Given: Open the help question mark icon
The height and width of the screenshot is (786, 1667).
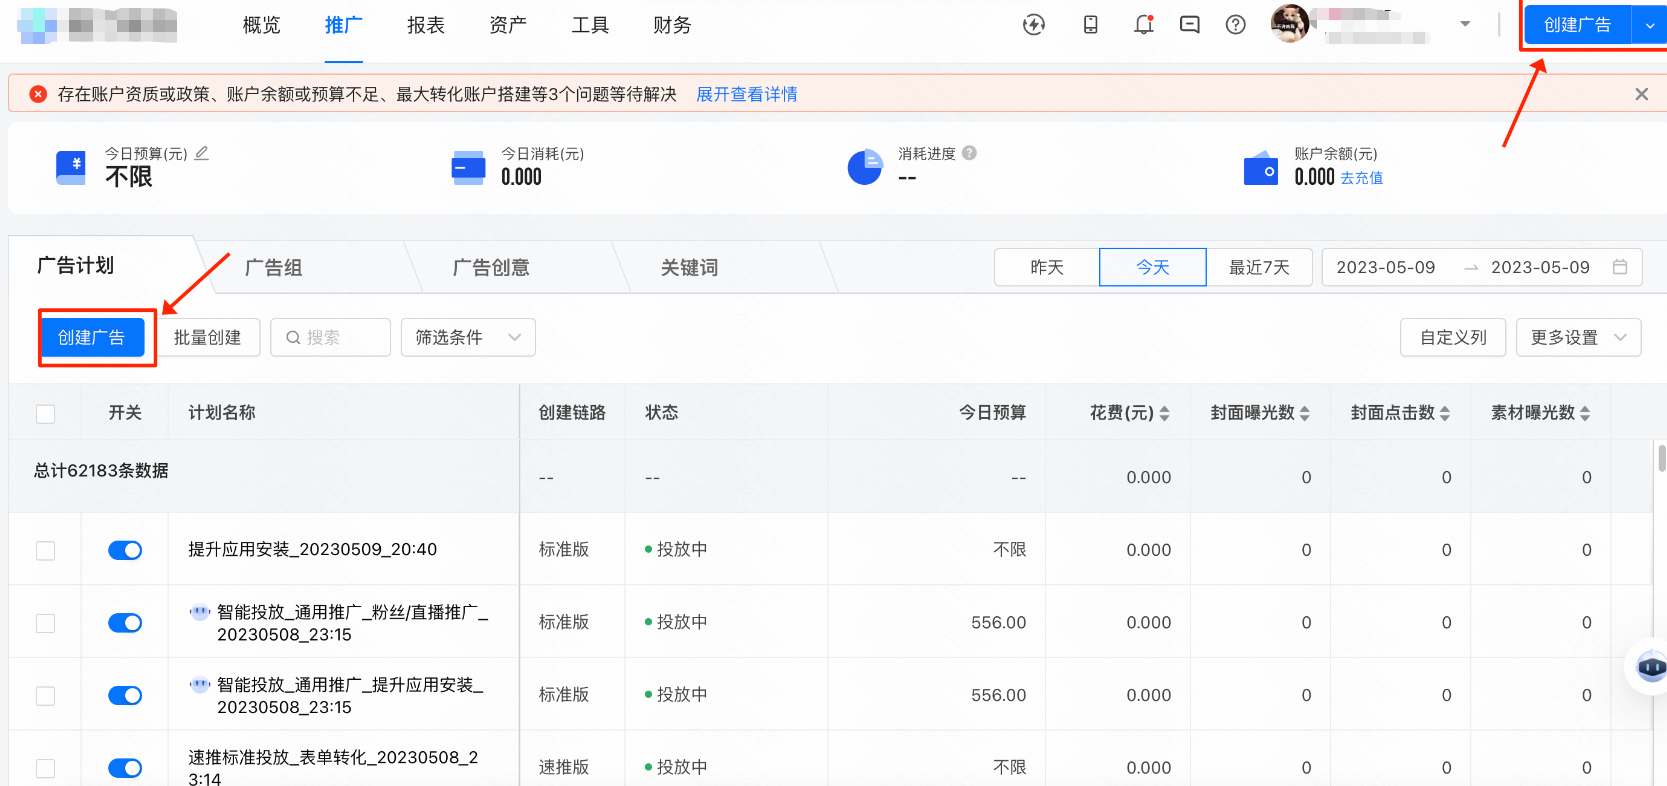Looking at the screenshot, I should point(1236,25).
